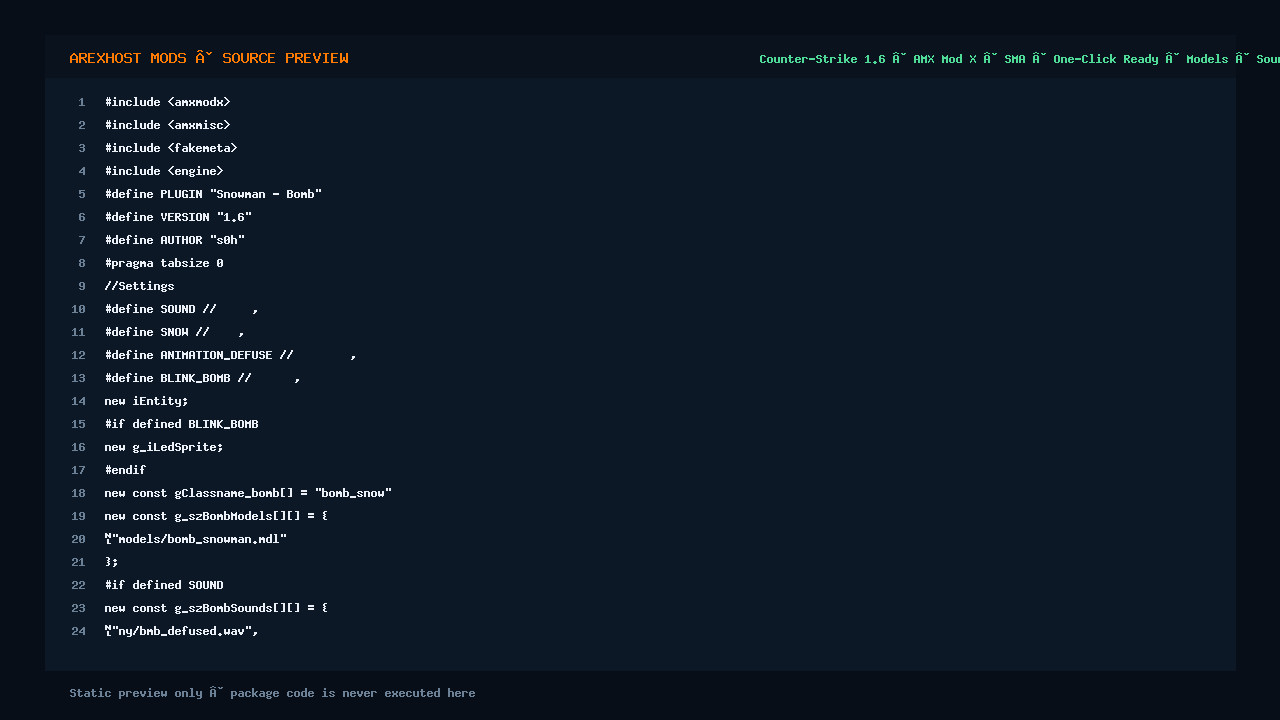Select the line '#include <fakemeta>'
This screenshot has height=720, width=1280.
point(171,148)
